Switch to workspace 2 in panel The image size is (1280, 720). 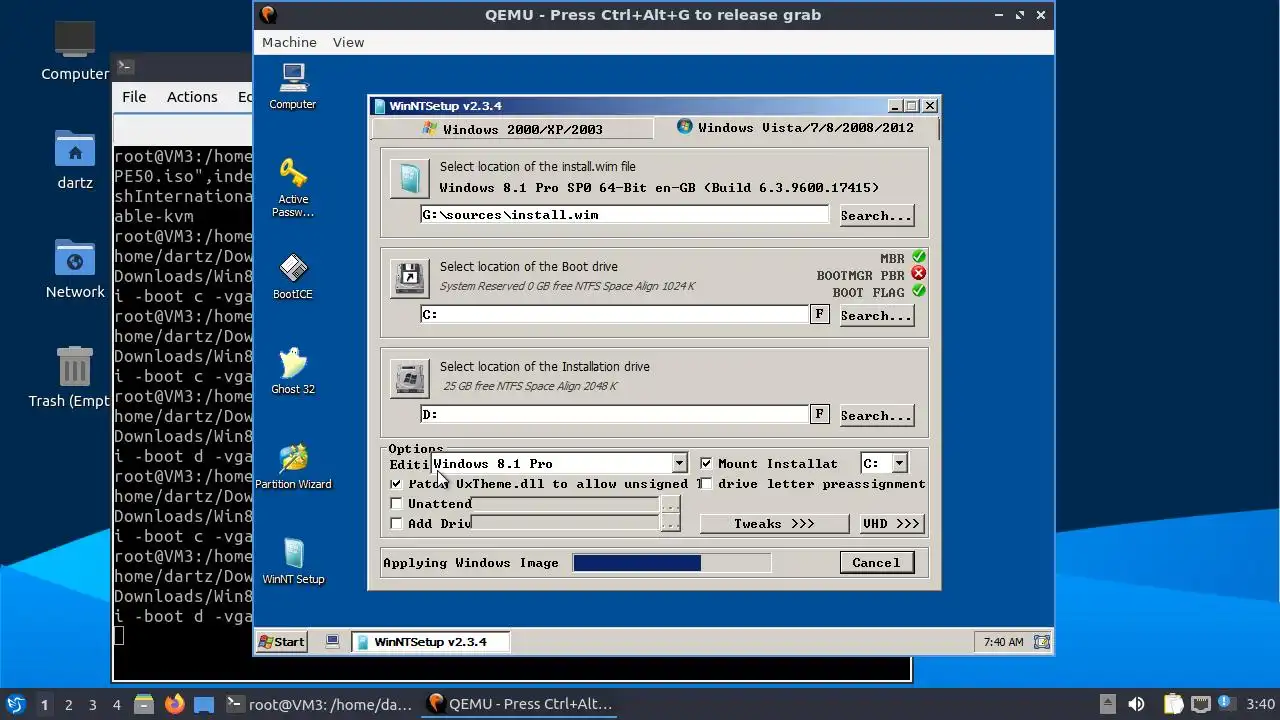tap(68, 704)
